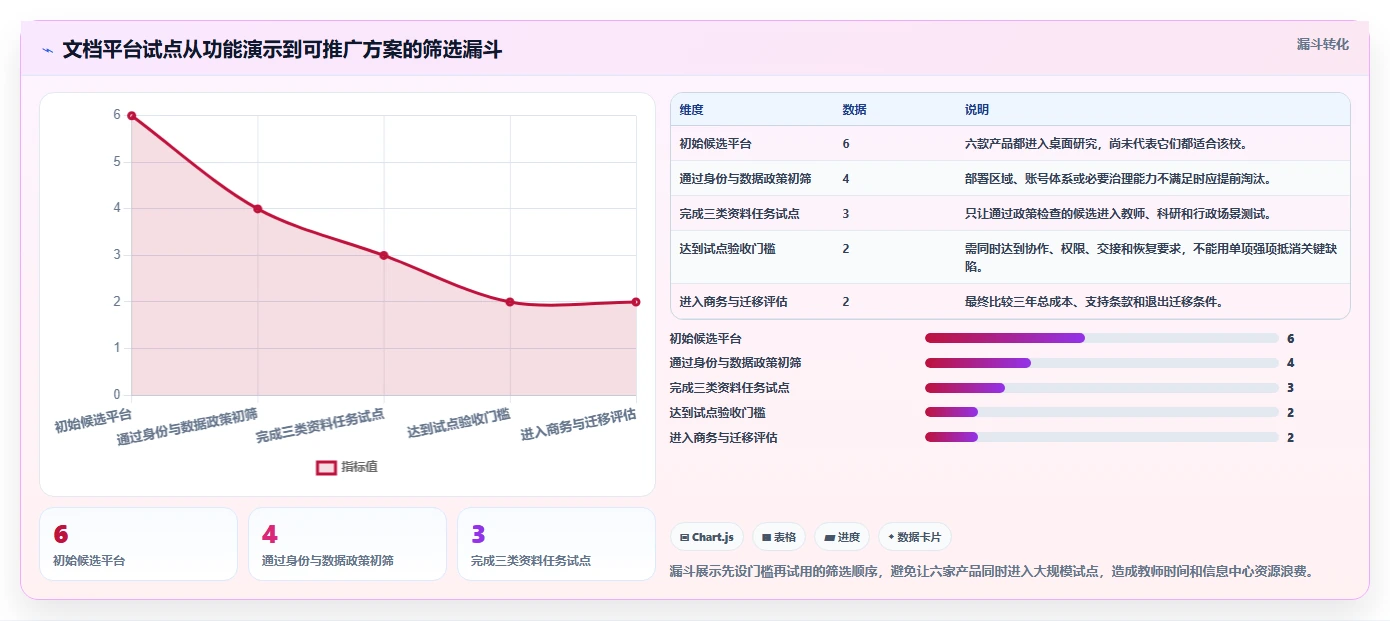
Task: Click the progress bar for 通过身份与数据政策初筛
Action: 1102,363
